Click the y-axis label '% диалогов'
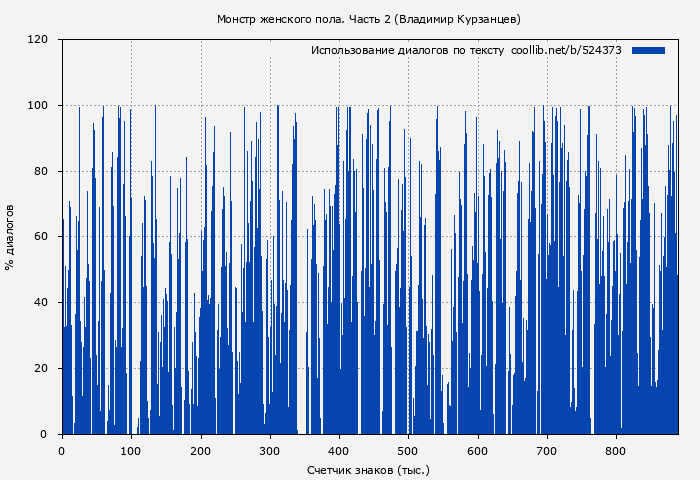Screen dimensions: 700x480 coord(10,237)
